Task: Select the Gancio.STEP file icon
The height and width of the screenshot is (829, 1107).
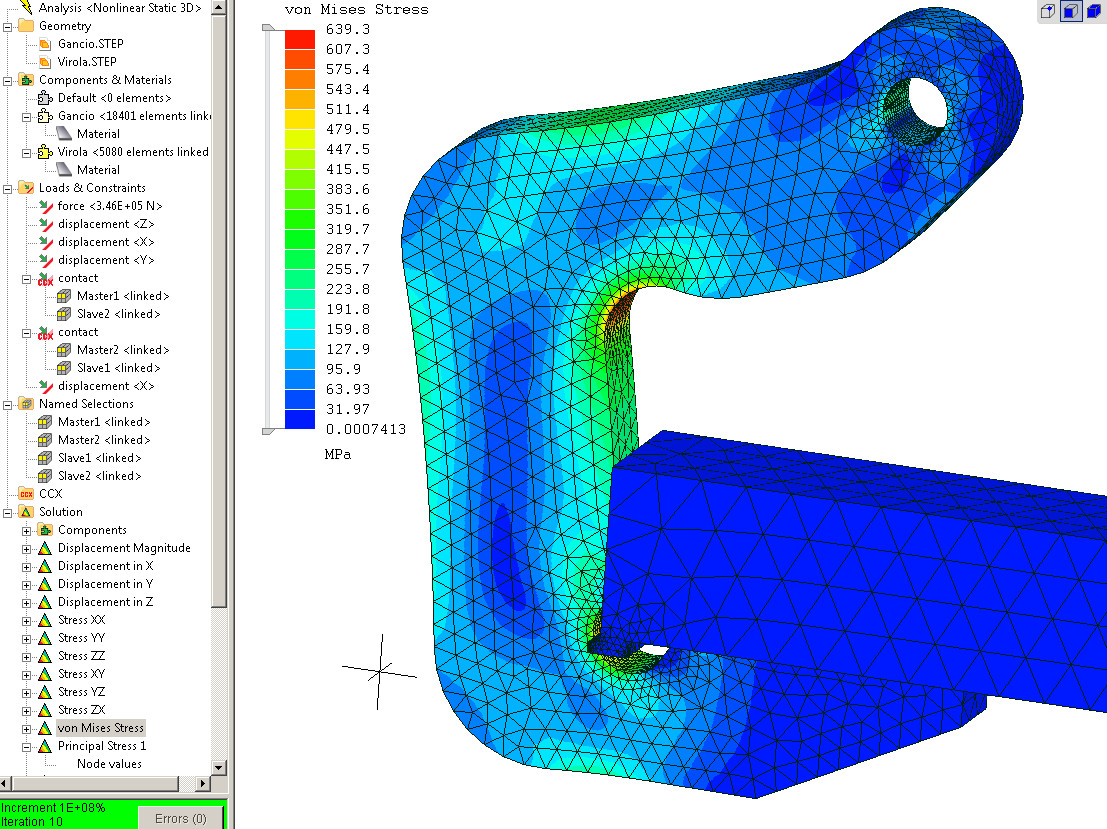Action: coord(45,44)
